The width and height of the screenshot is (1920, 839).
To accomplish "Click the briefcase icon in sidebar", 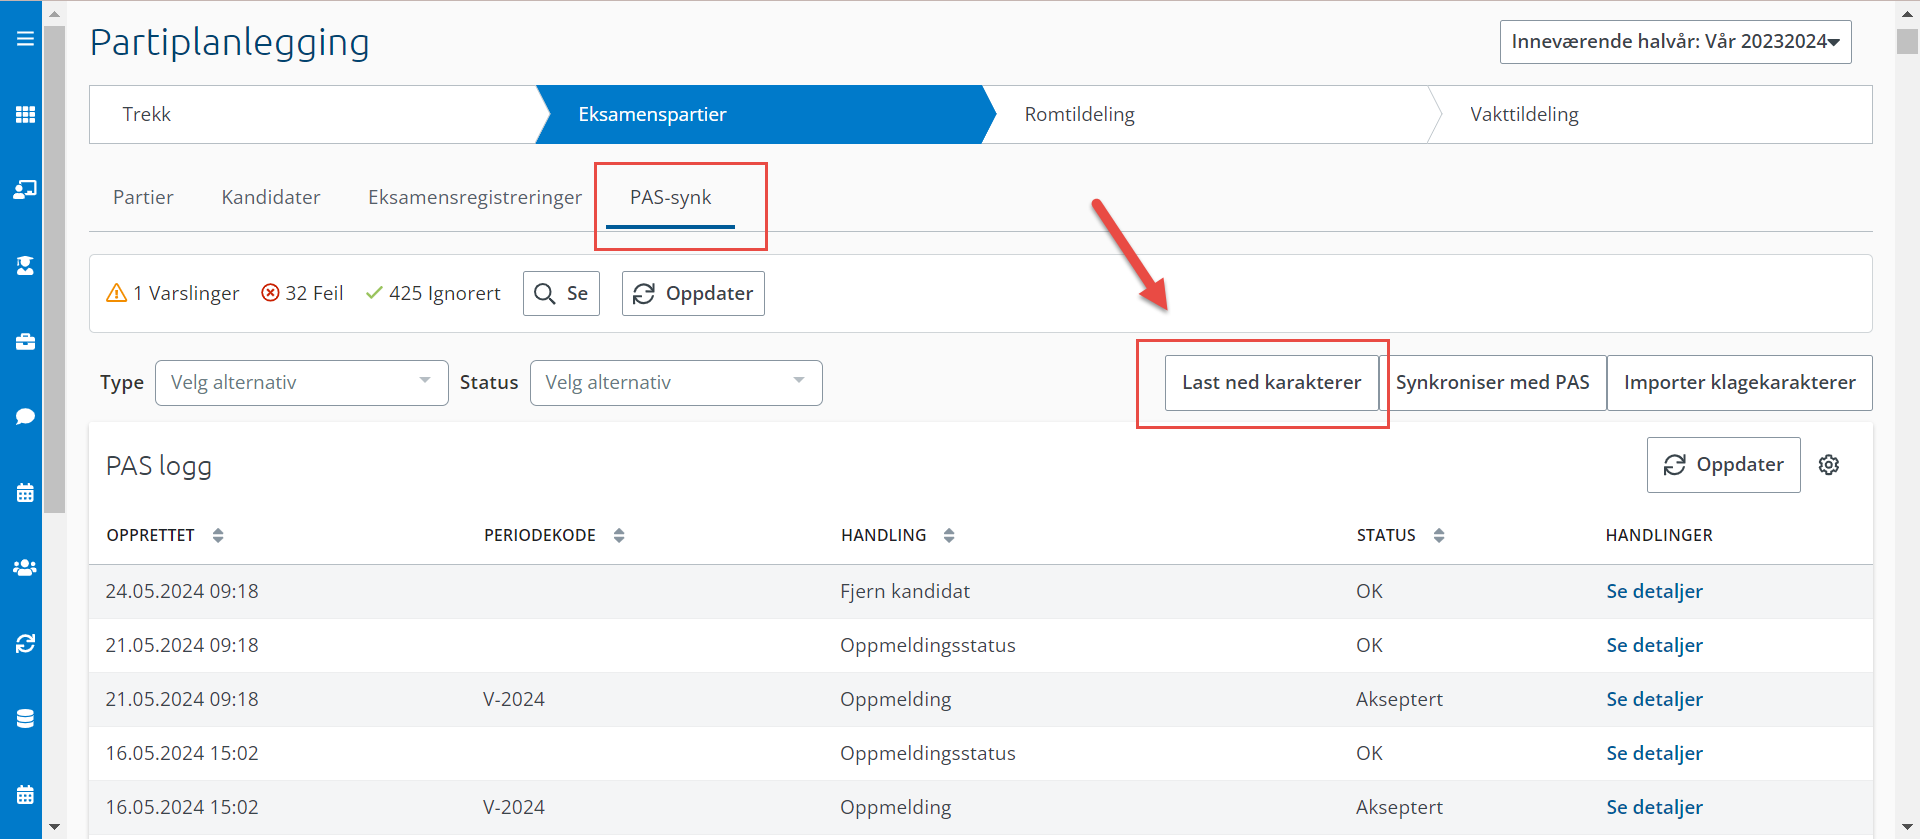I will click(25, 342).
